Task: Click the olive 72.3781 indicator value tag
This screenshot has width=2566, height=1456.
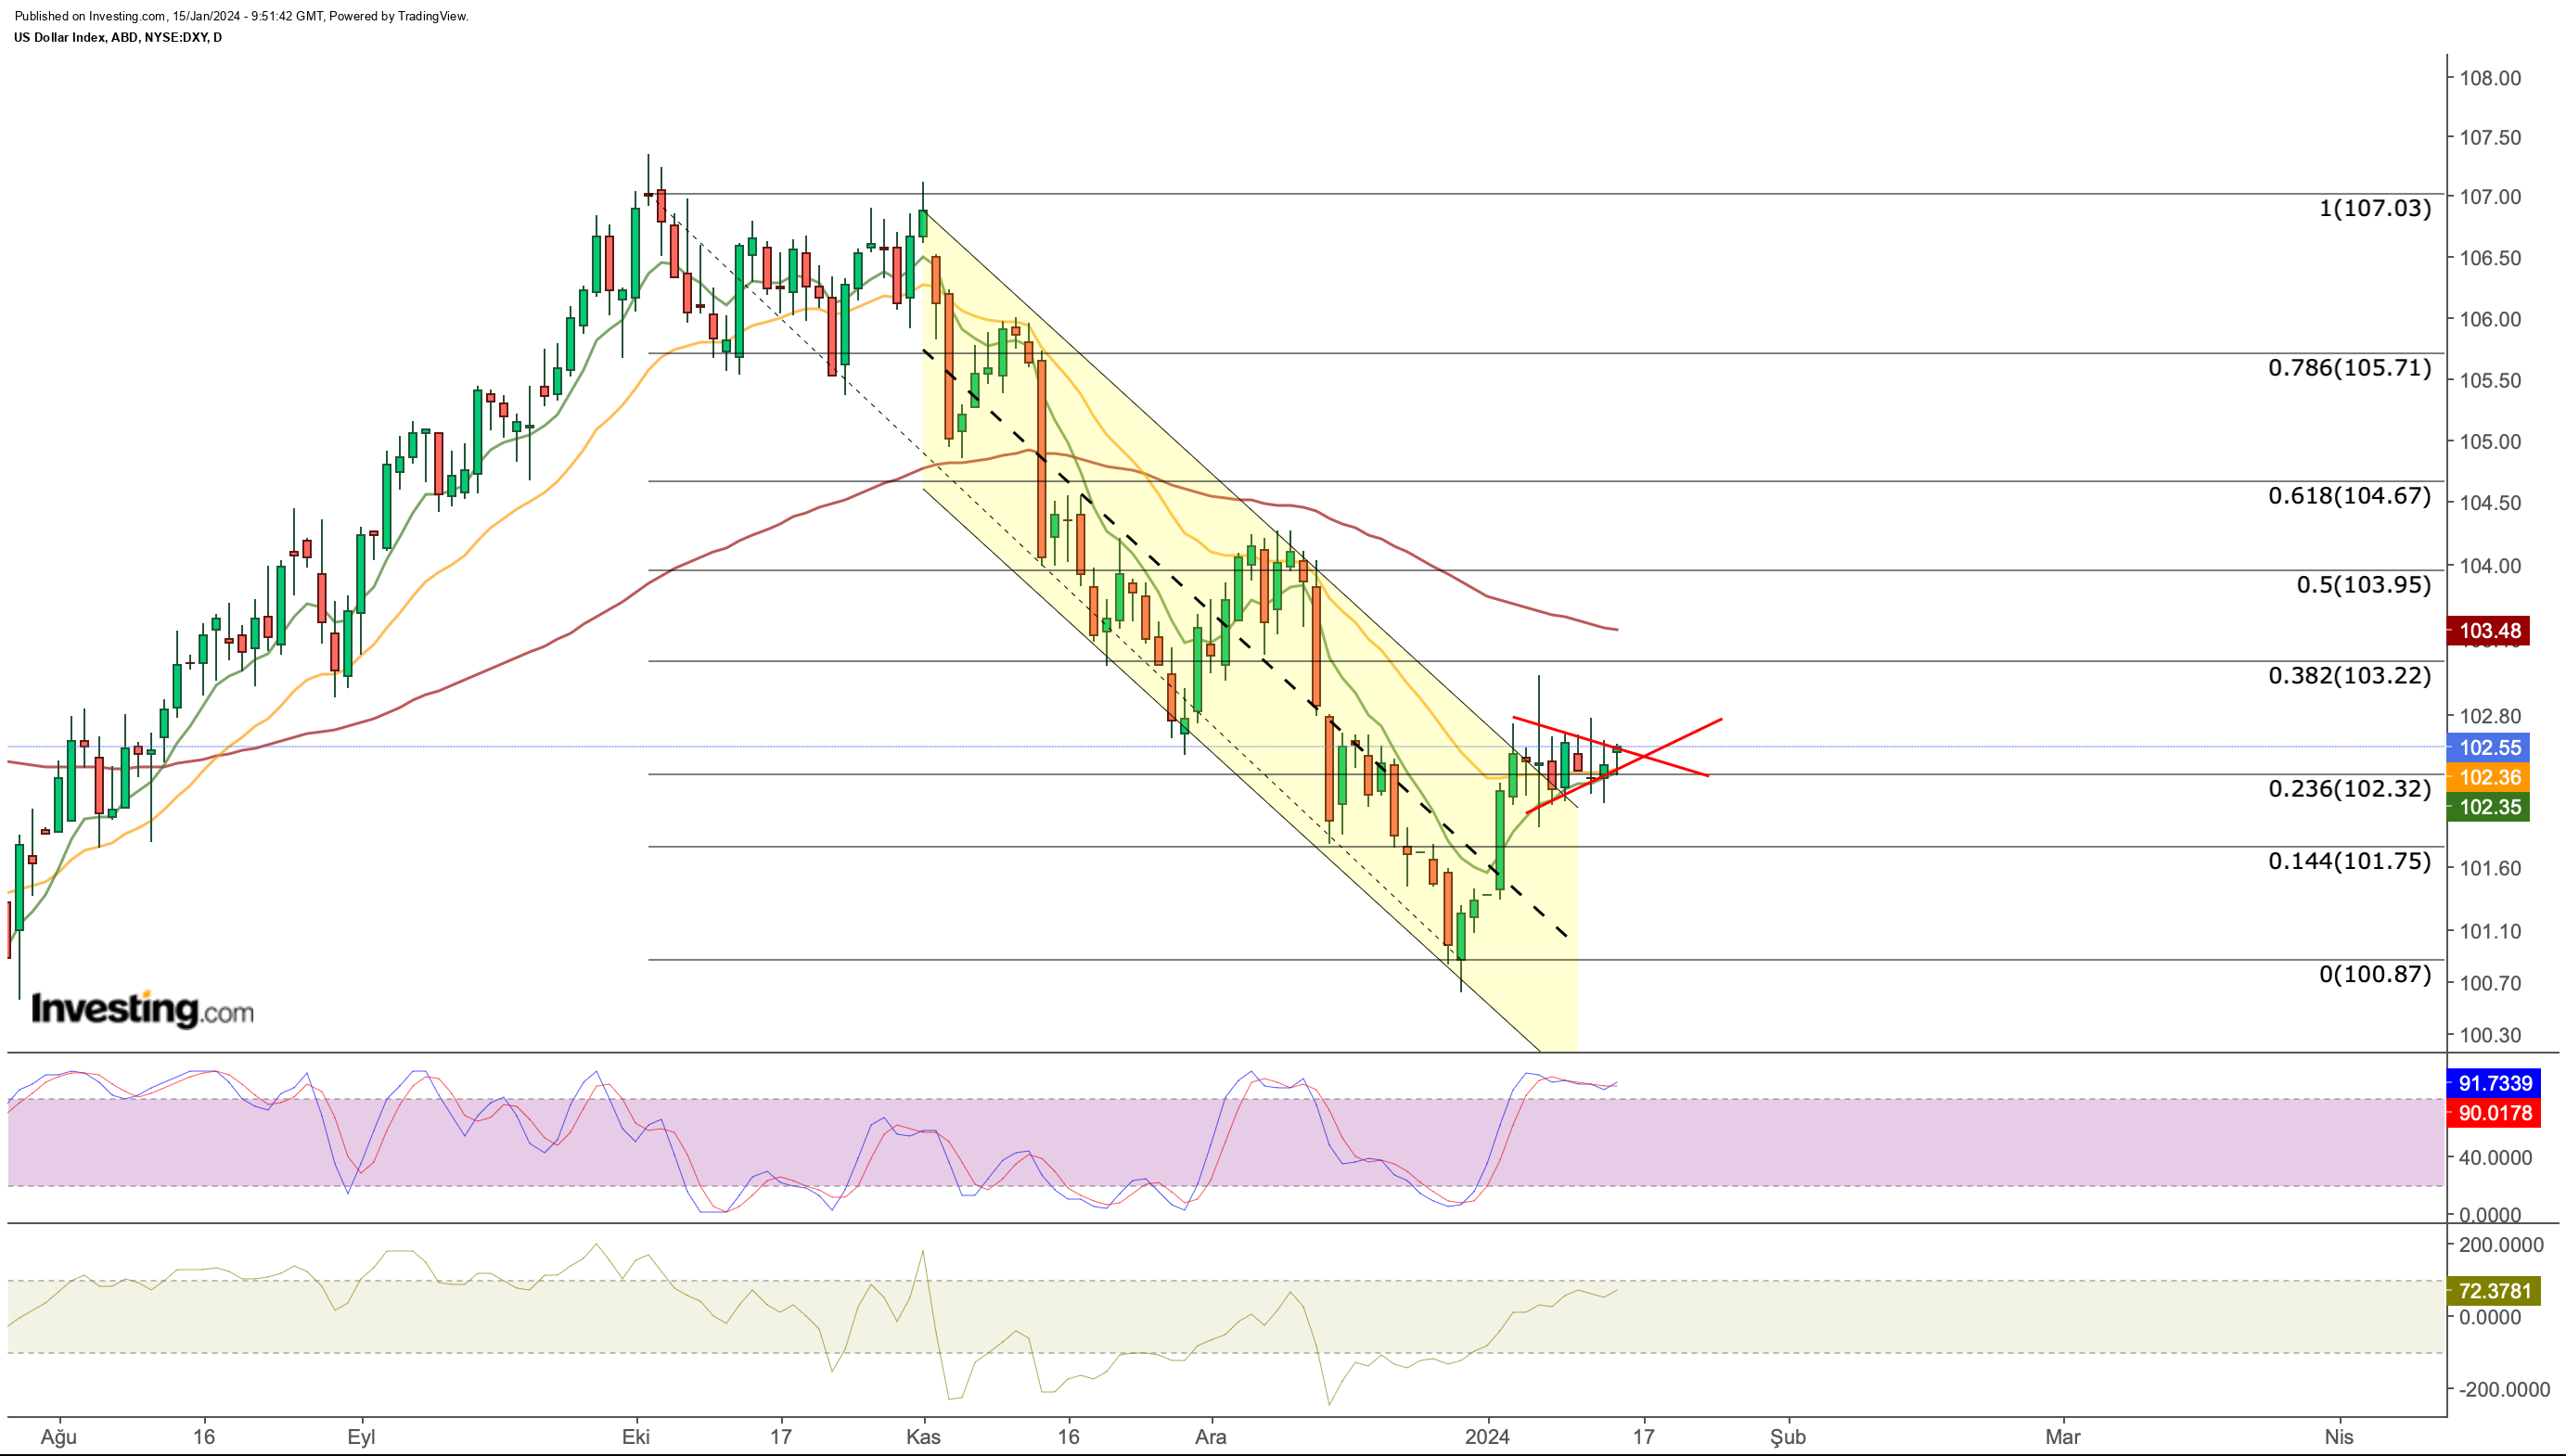Action: (x=2494, y=1291)
